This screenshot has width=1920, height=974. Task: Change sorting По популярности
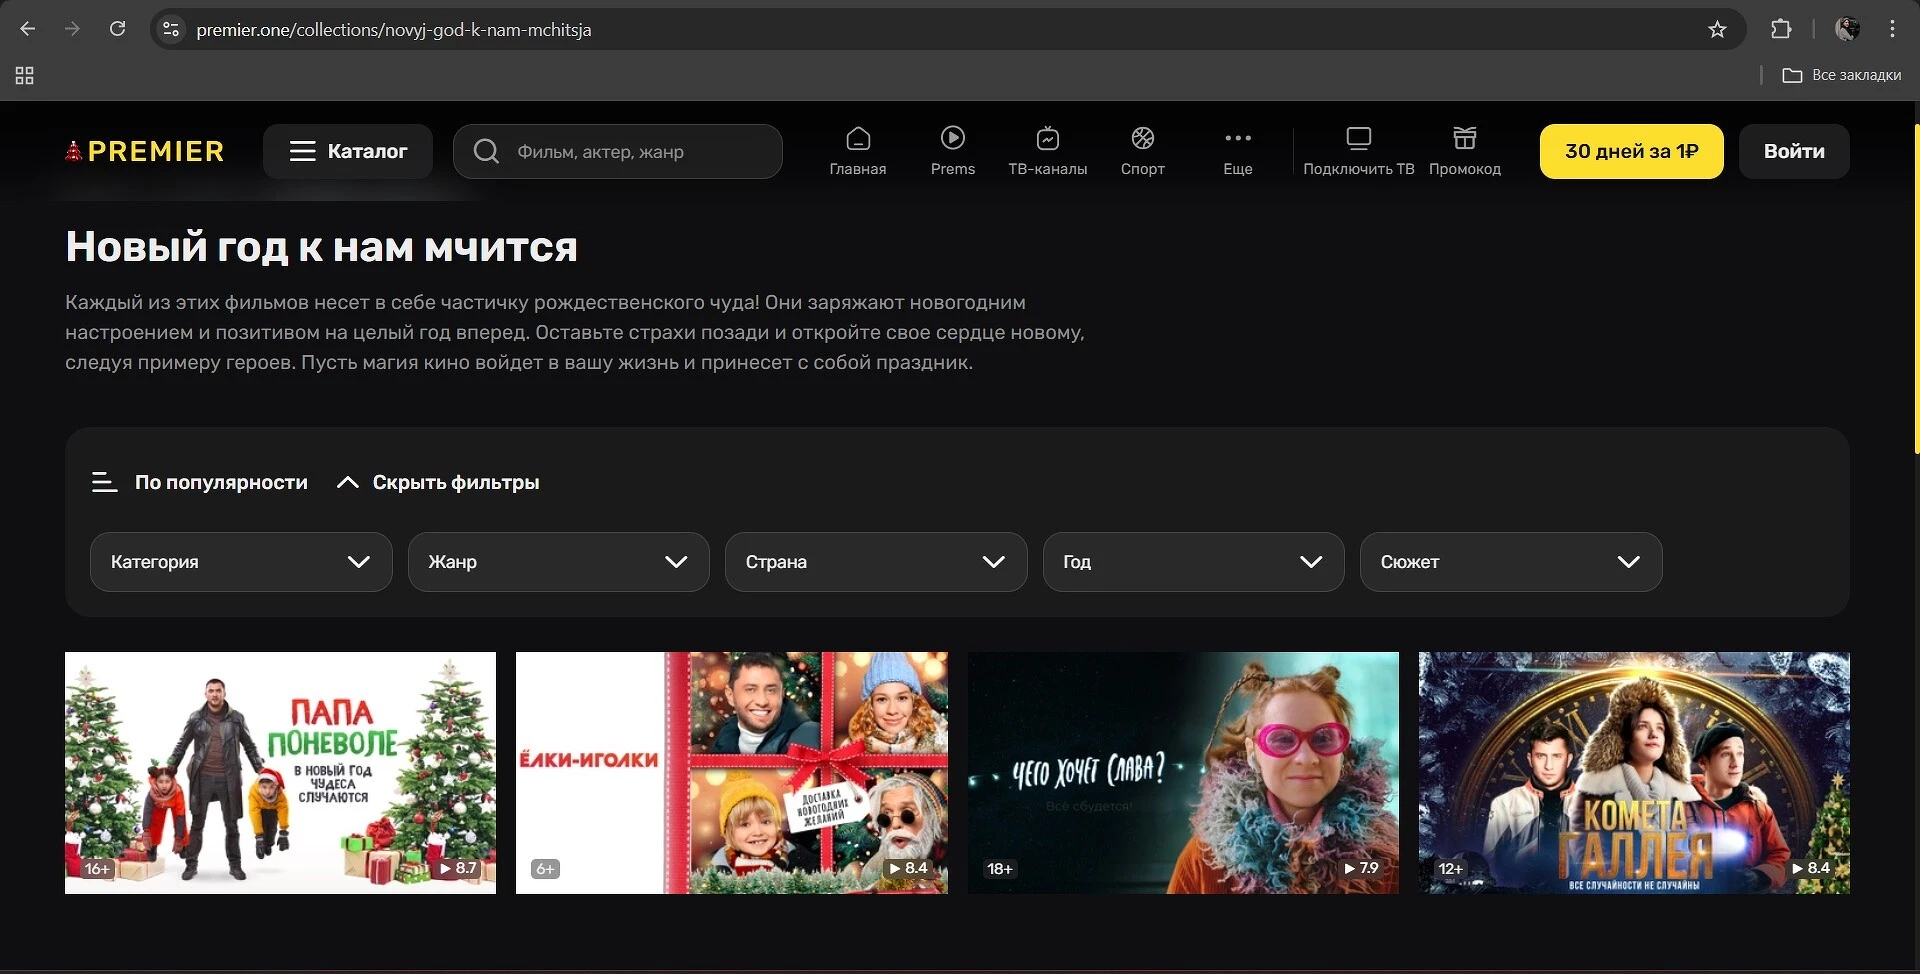click(200, 483)
